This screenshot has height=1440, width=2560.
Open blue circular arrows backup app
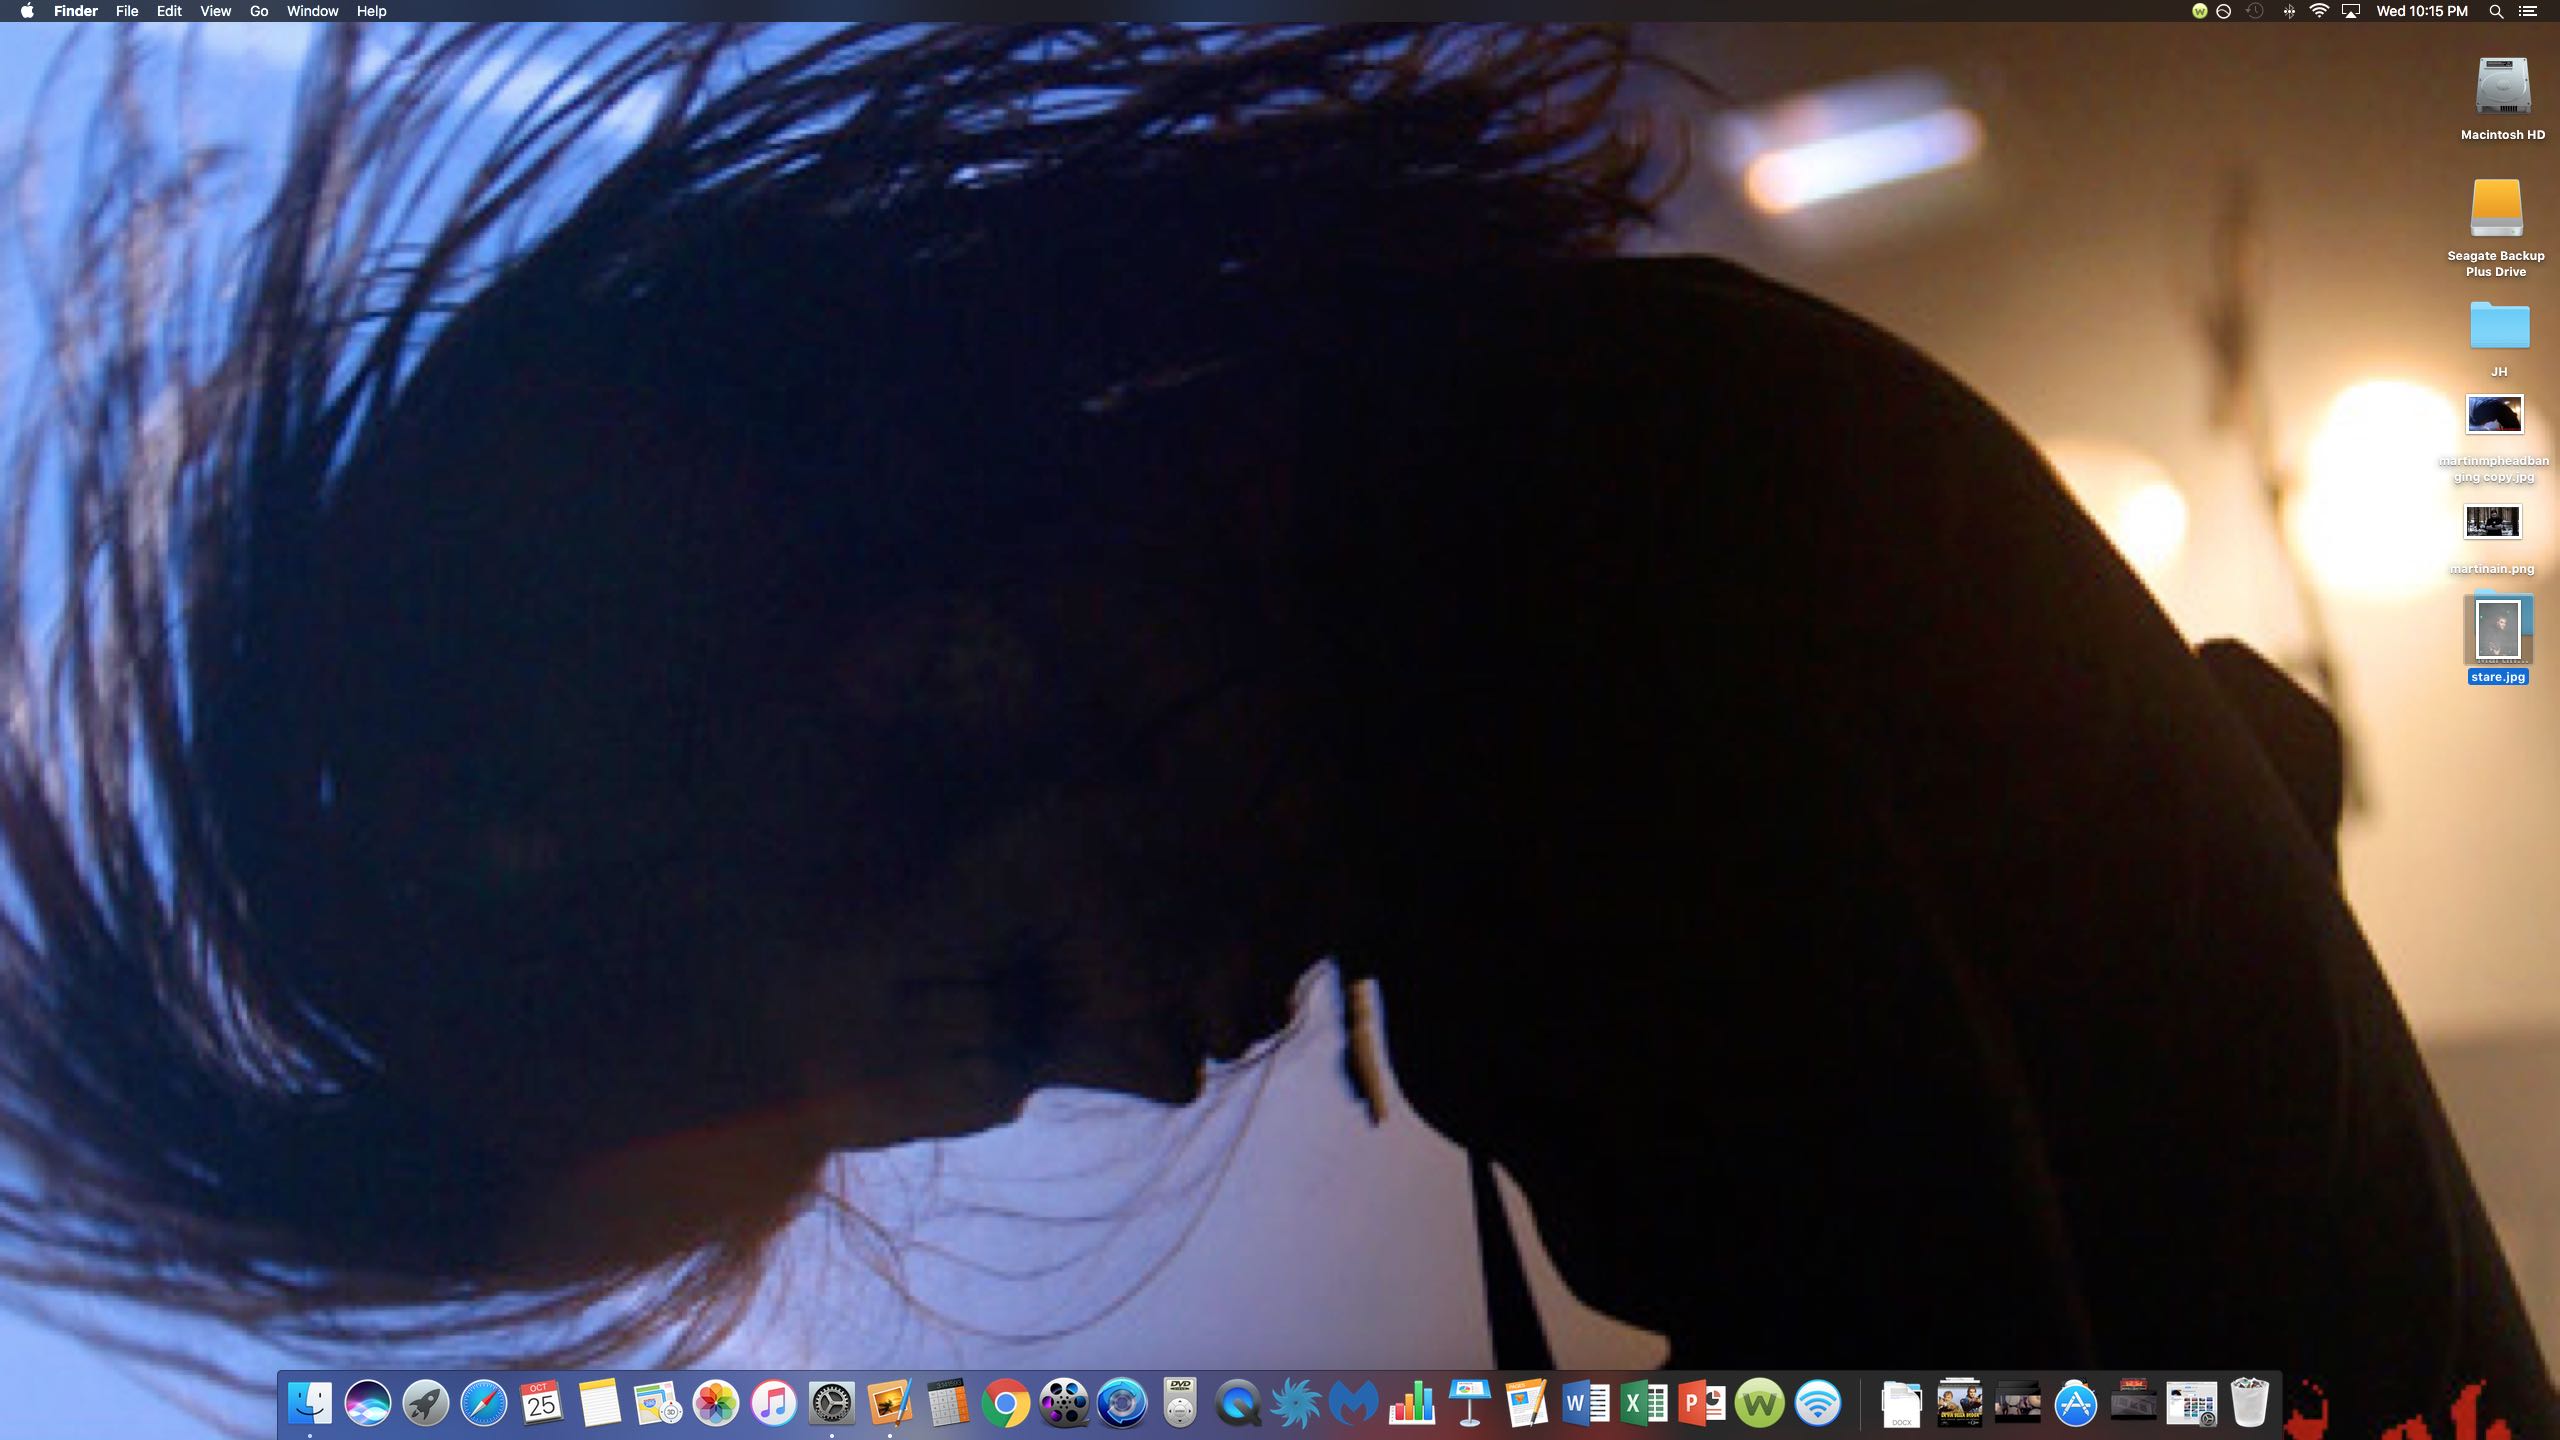point(1122,1404)
